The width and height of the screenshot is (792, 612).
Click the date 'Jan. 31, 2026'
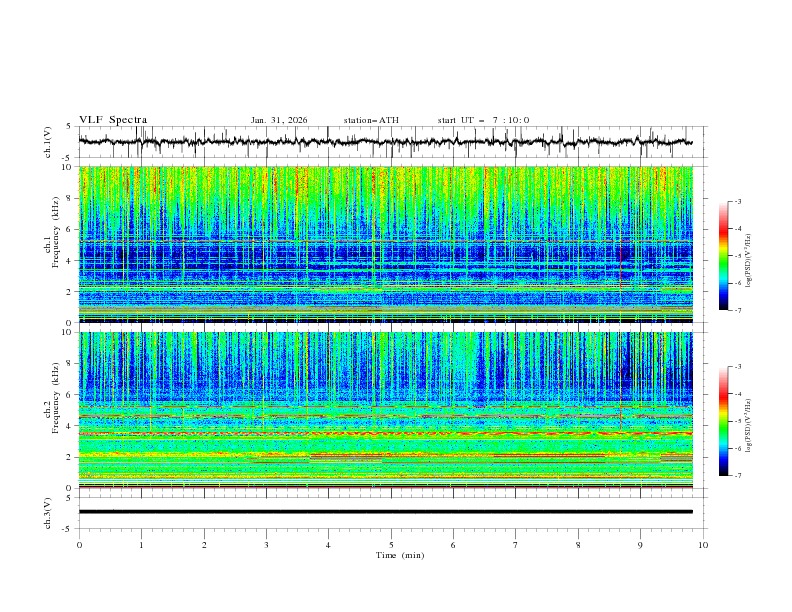point(279,120)
